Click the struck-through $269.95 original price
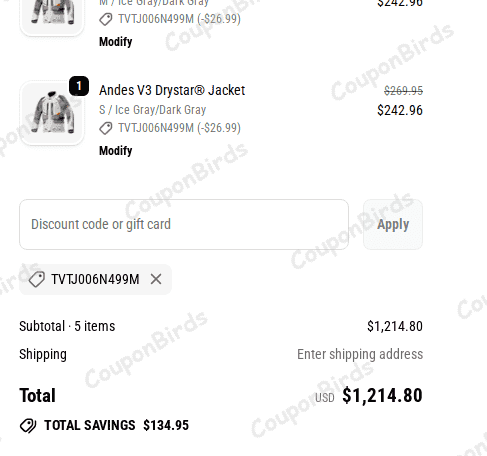Image resolution: width=487 pixels, height=456 pixels. [x=403, y=91]
